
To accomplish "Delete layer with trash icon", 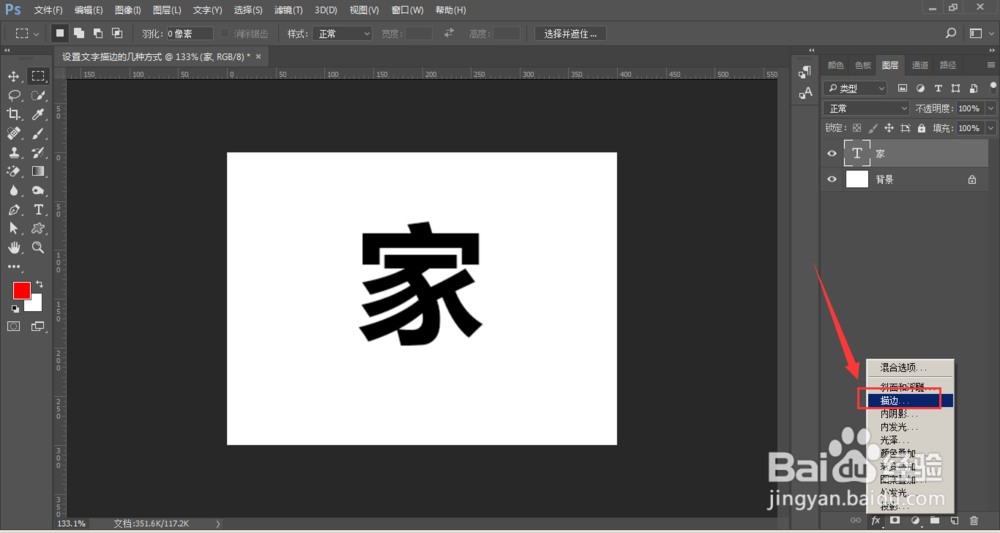I will (974, 521).
